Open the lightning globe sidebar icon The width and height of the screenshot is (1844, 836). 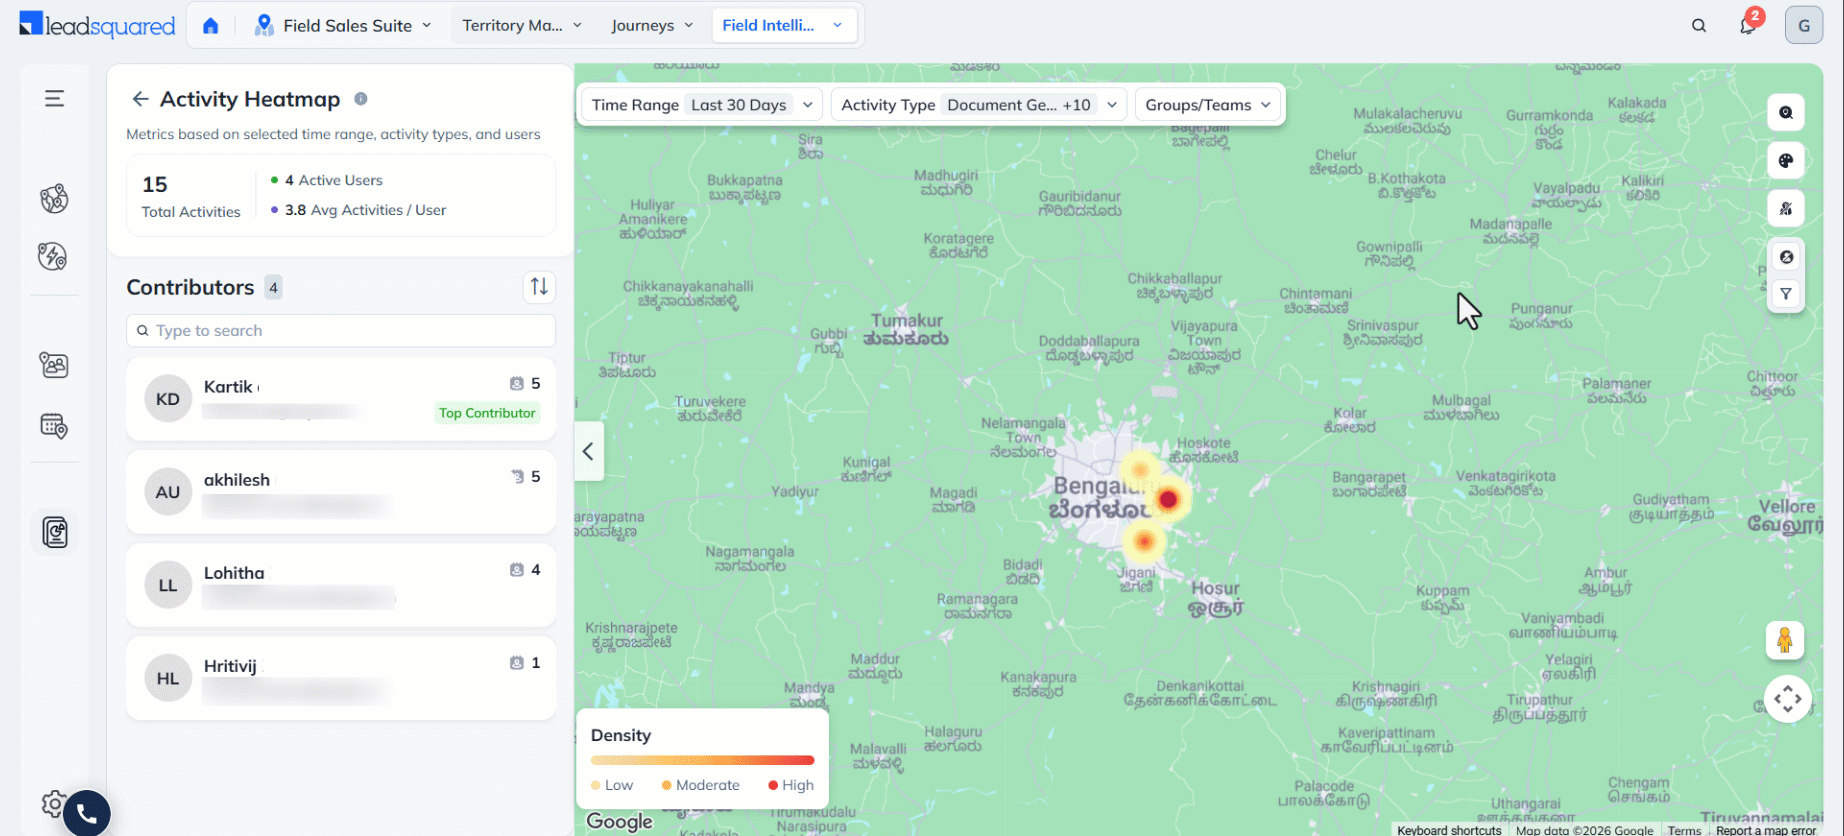tap(53, 257)
